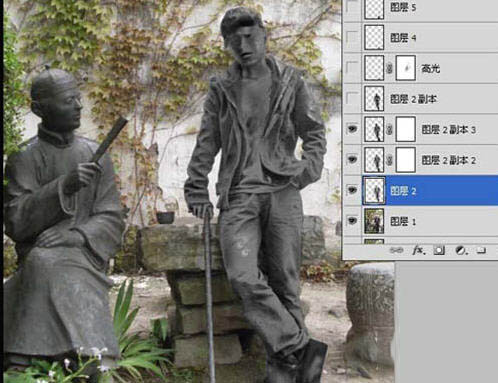Select layer named 图层 2 副本
This screenshot has height=383, width=498.
[413, 99]
